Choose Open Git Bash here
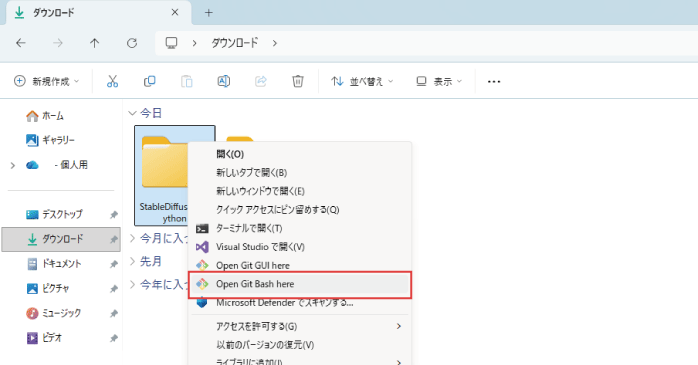This screenshot has width=698, height=365. click(x=299, y=284)
